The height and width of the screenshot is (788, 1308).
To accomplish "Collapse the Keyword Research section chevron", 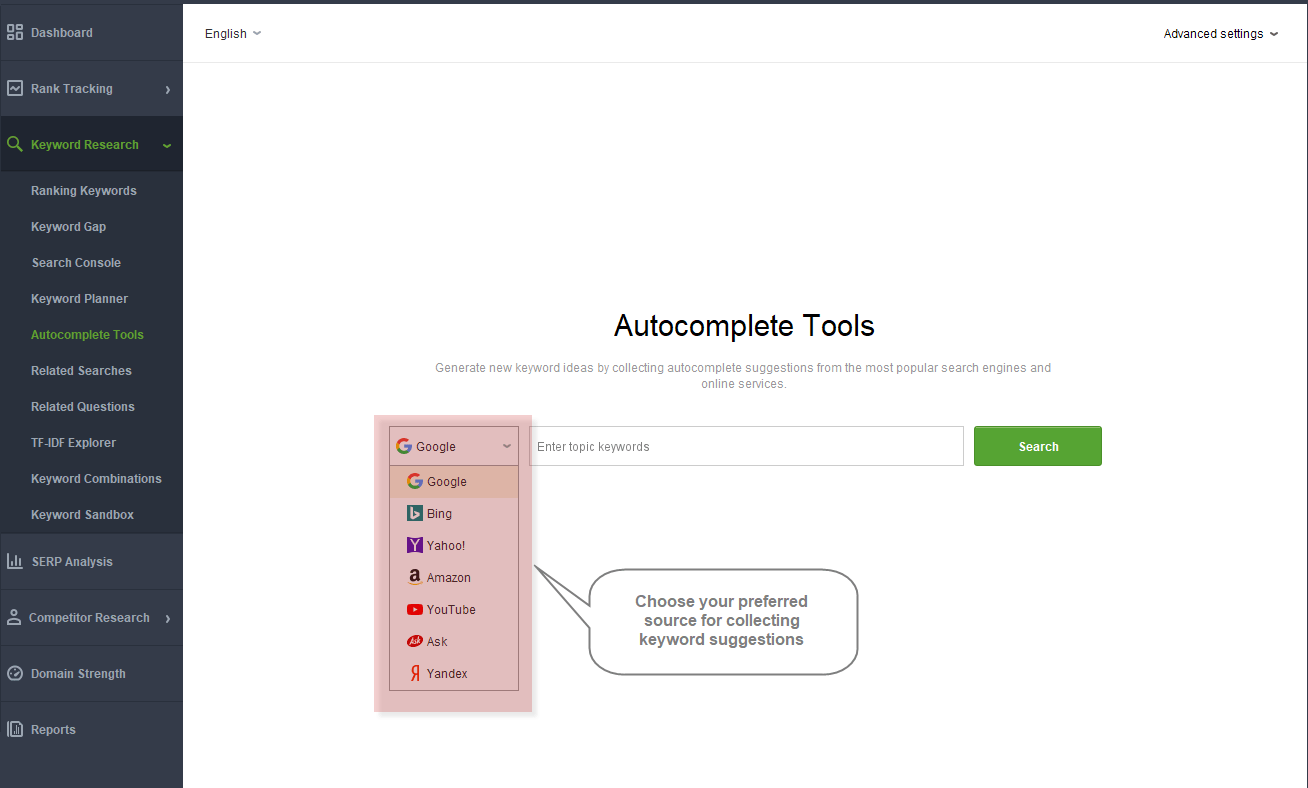I will pyautogui.click(x=167, y=146).
